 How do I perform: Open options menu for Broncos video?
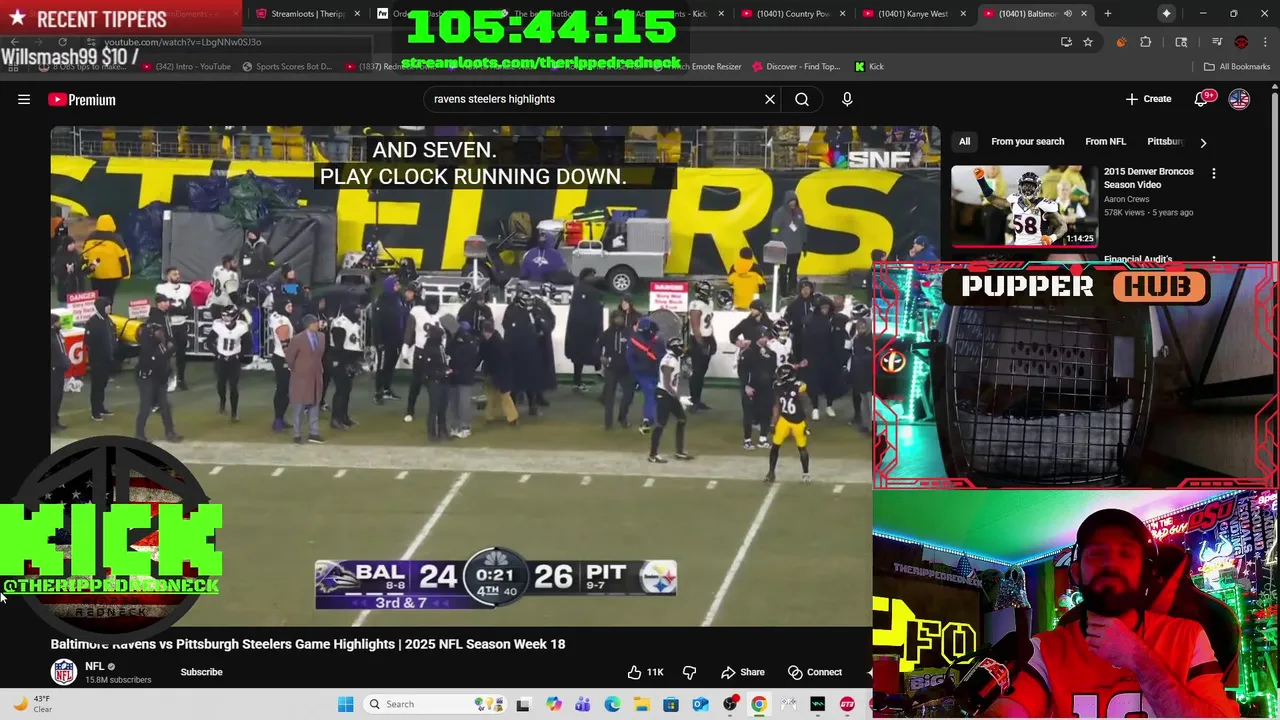coord(1214,173)
